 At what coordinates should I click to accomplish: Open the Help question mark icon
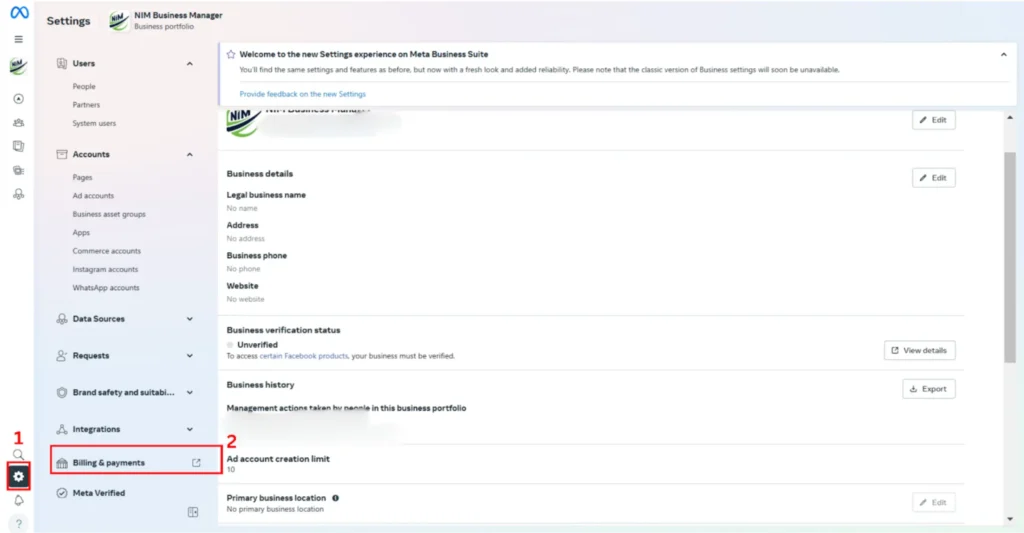(x=18, y=523)
